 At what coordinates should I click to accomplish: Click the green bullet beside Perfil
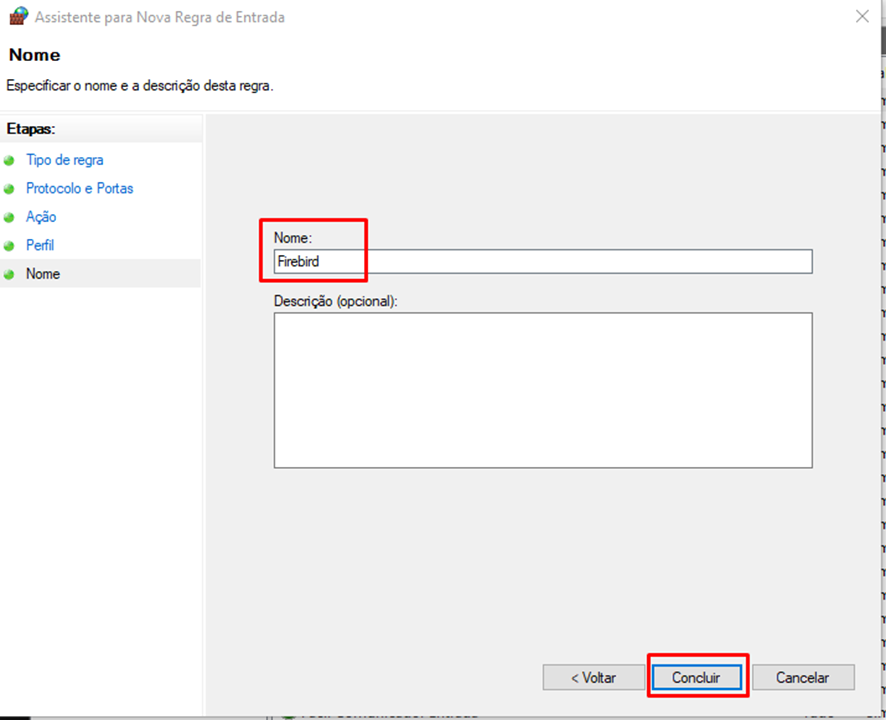tap(9, 246)
